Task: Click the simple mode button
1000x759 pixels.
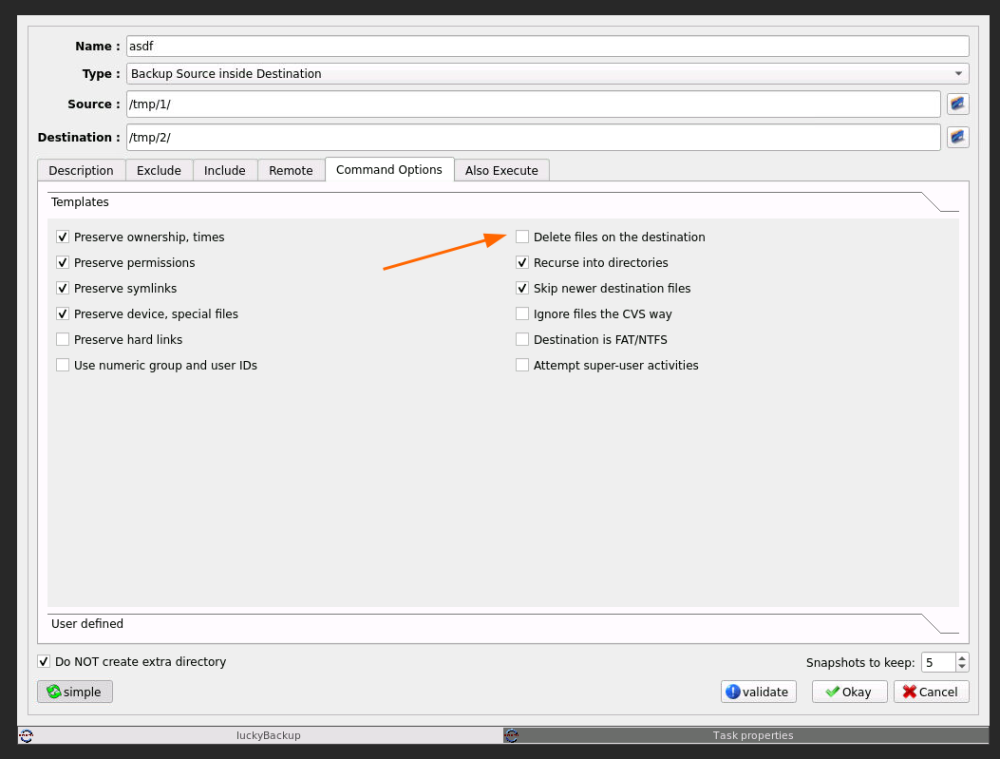Action: [x=75, y=691]
